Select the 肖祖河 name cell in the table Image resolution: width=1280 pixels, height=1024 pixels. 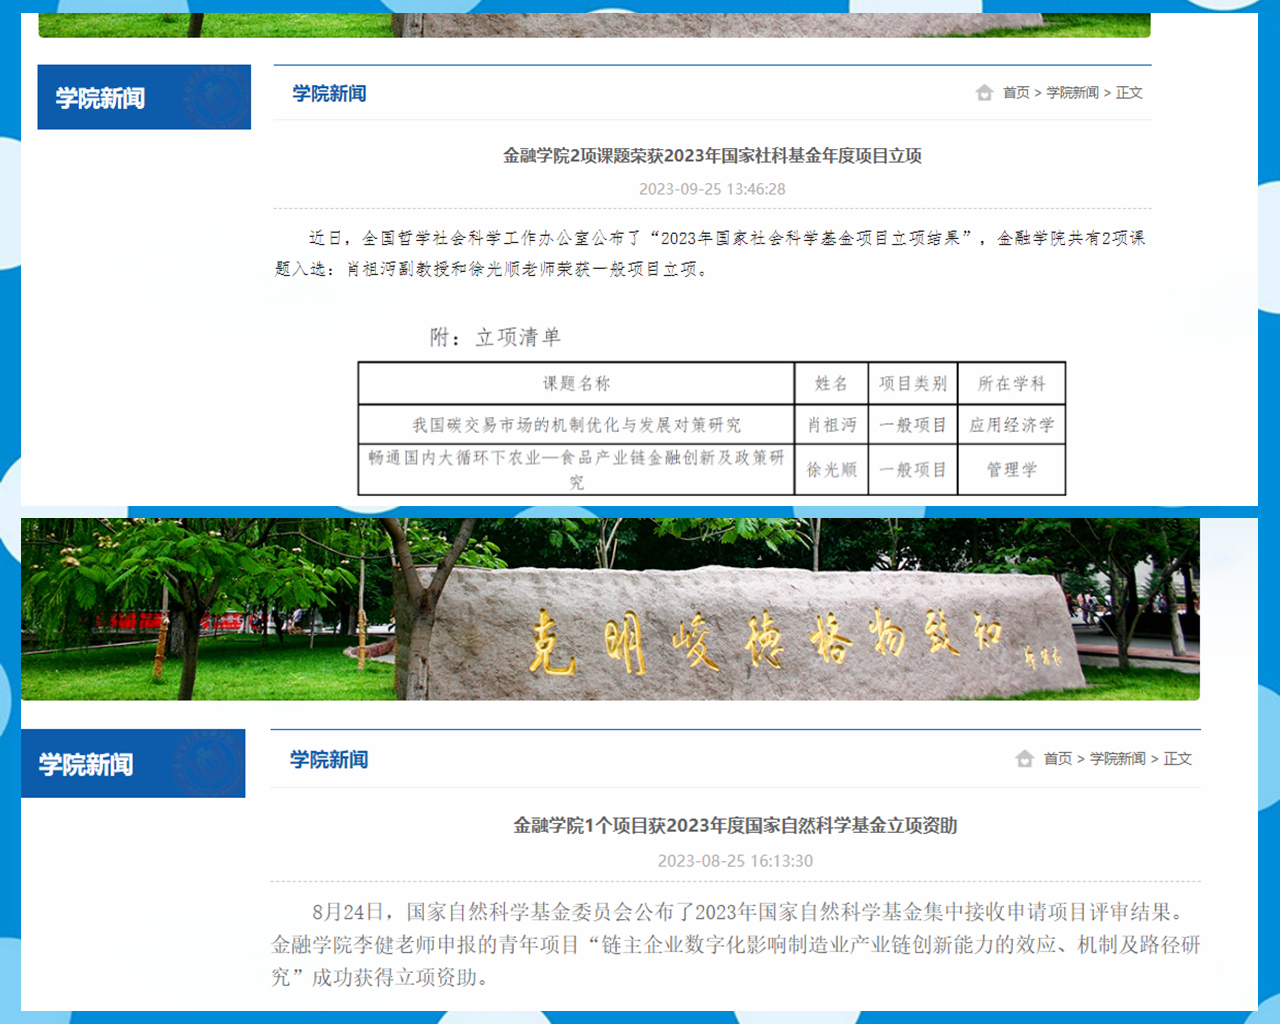coord(831,425)
